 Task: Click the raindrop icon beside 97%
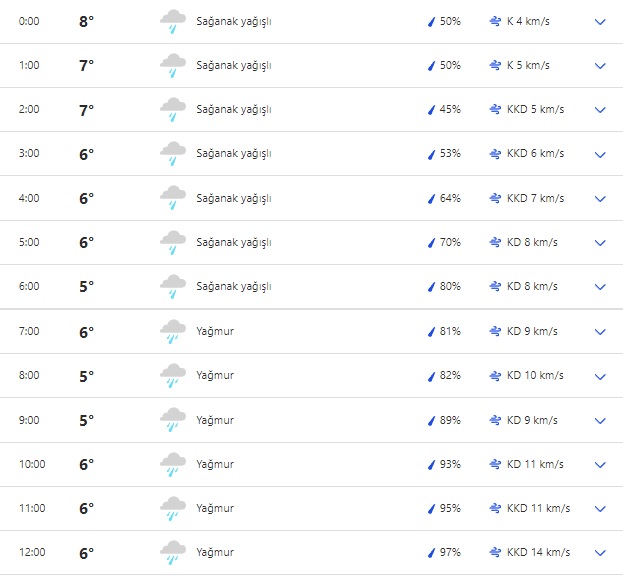pyautogui.click(x=432, y=552)
